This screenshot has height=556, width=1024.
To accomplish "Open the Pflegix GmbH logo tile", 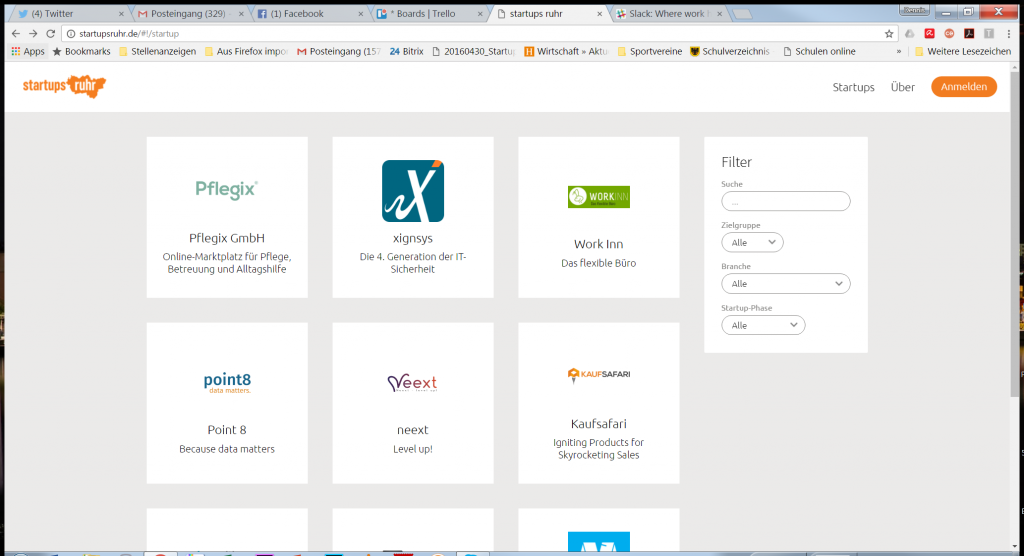I will tap(226, 189).
